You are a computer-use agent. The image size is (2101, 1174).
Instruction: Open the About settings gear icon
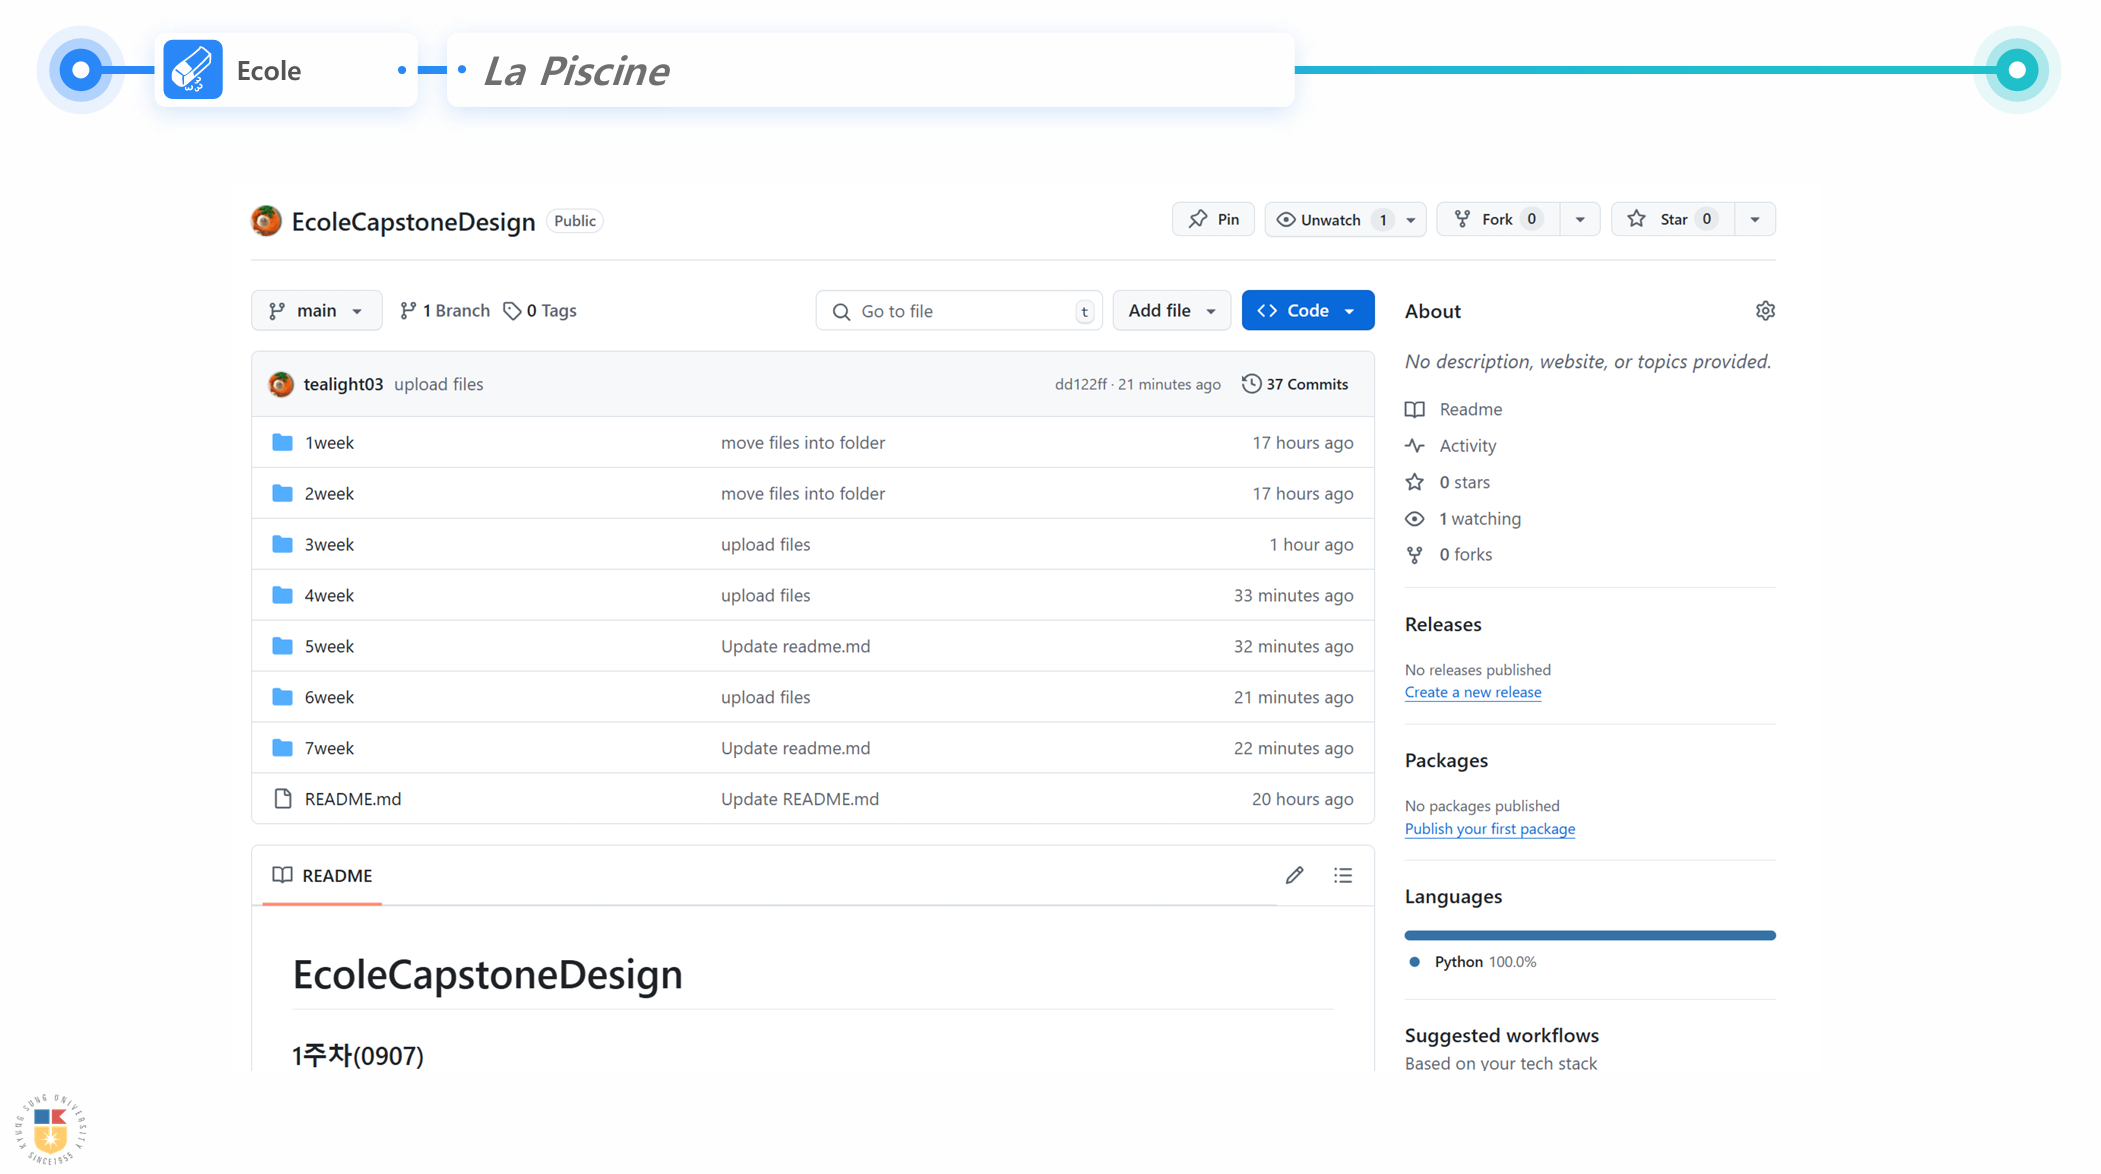(x=1765, y=311)
